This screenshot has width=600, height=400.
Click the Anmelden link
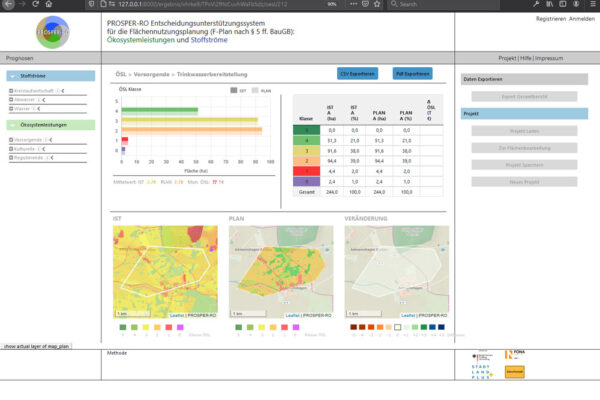pyautogui.click(x=582, y=19)
